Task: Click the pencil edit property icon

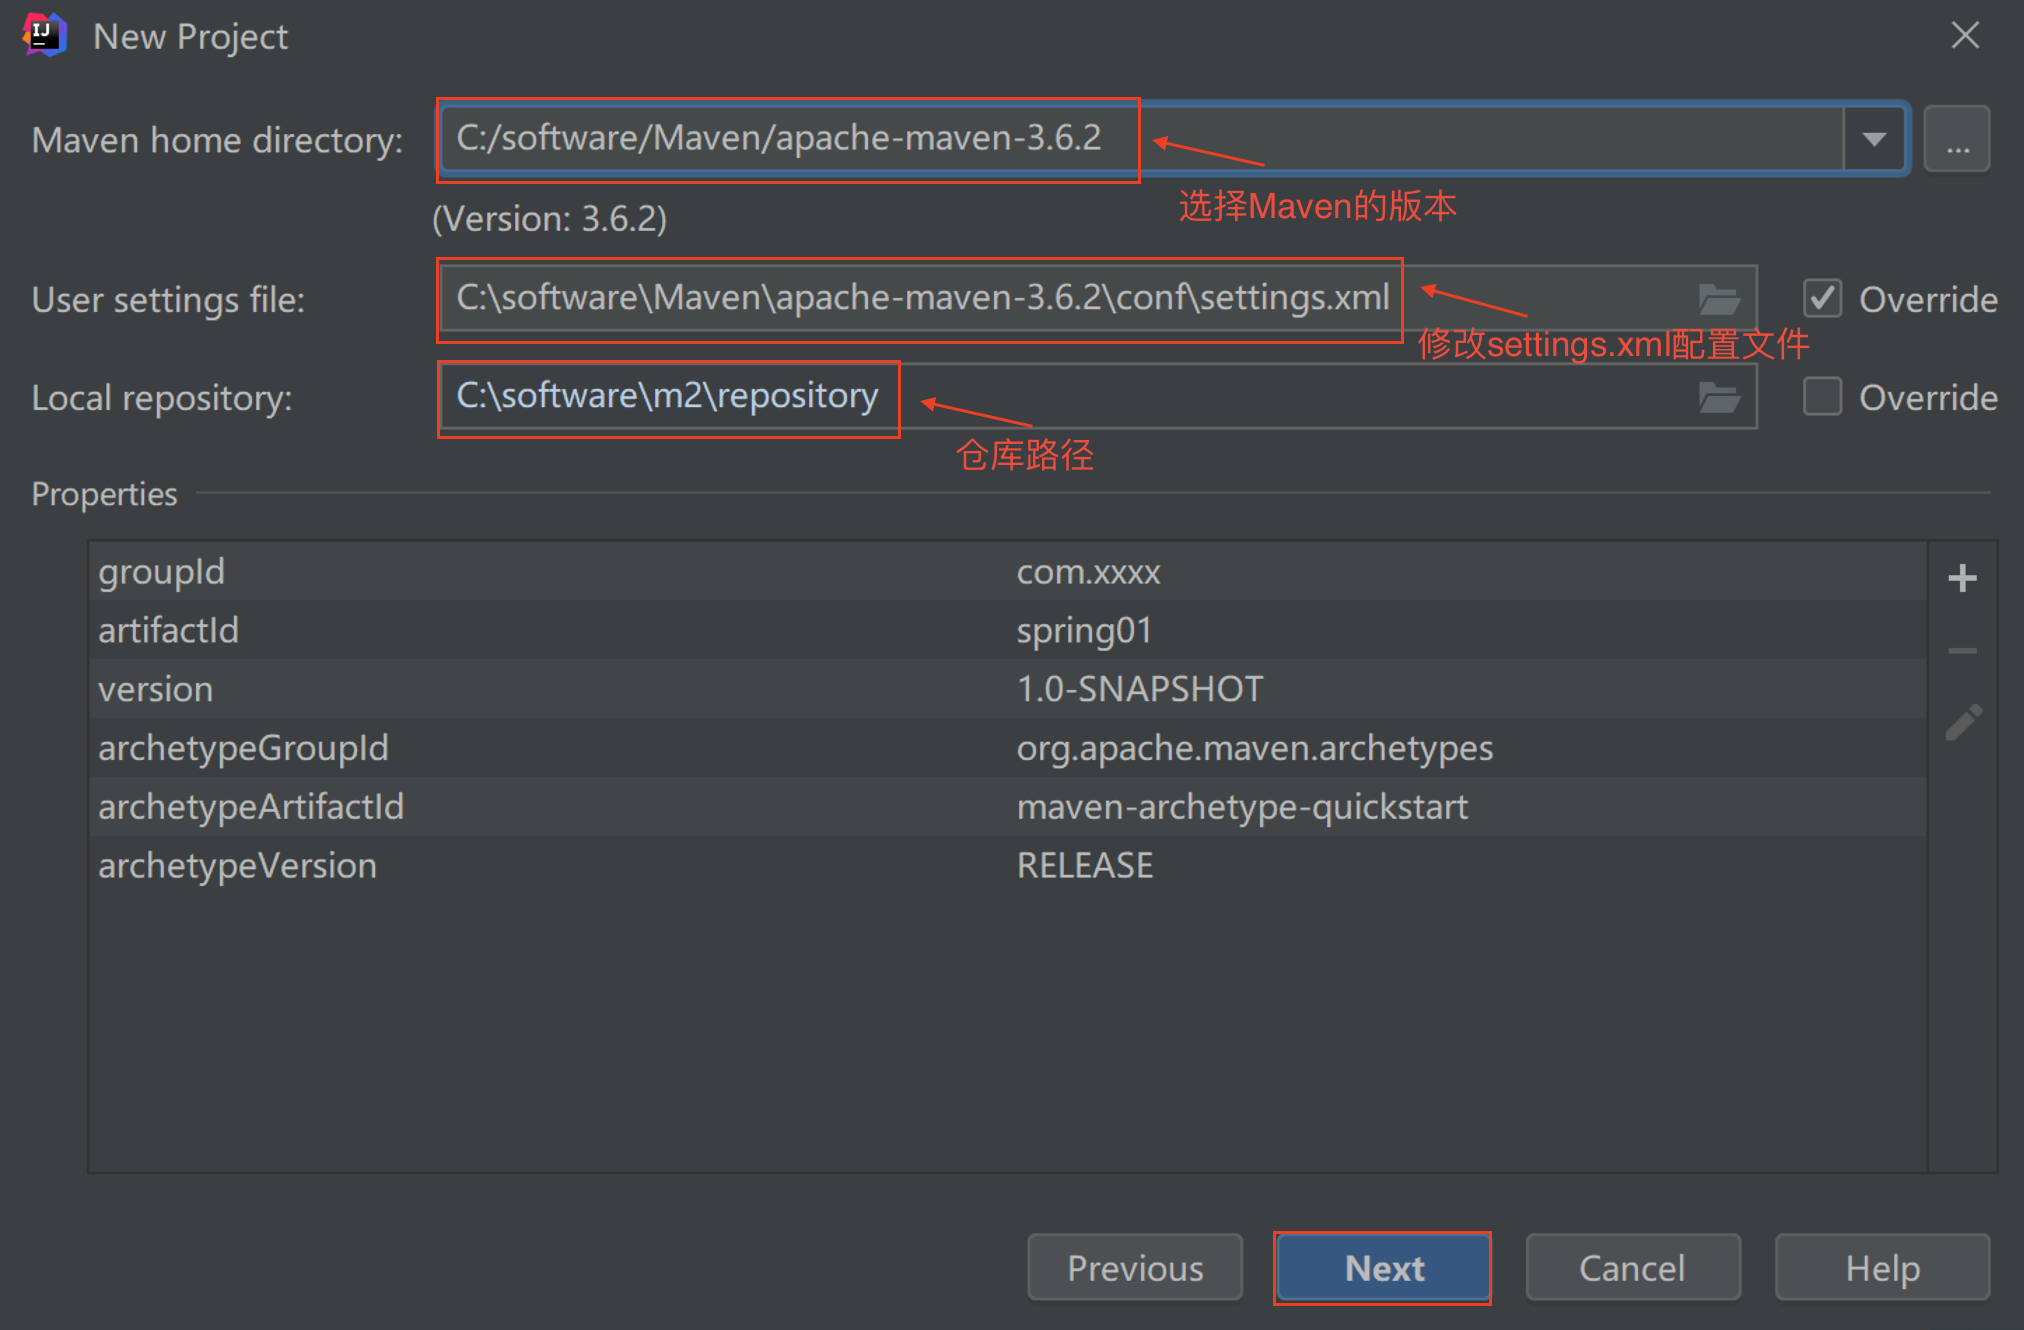Action: [1962, 722]
